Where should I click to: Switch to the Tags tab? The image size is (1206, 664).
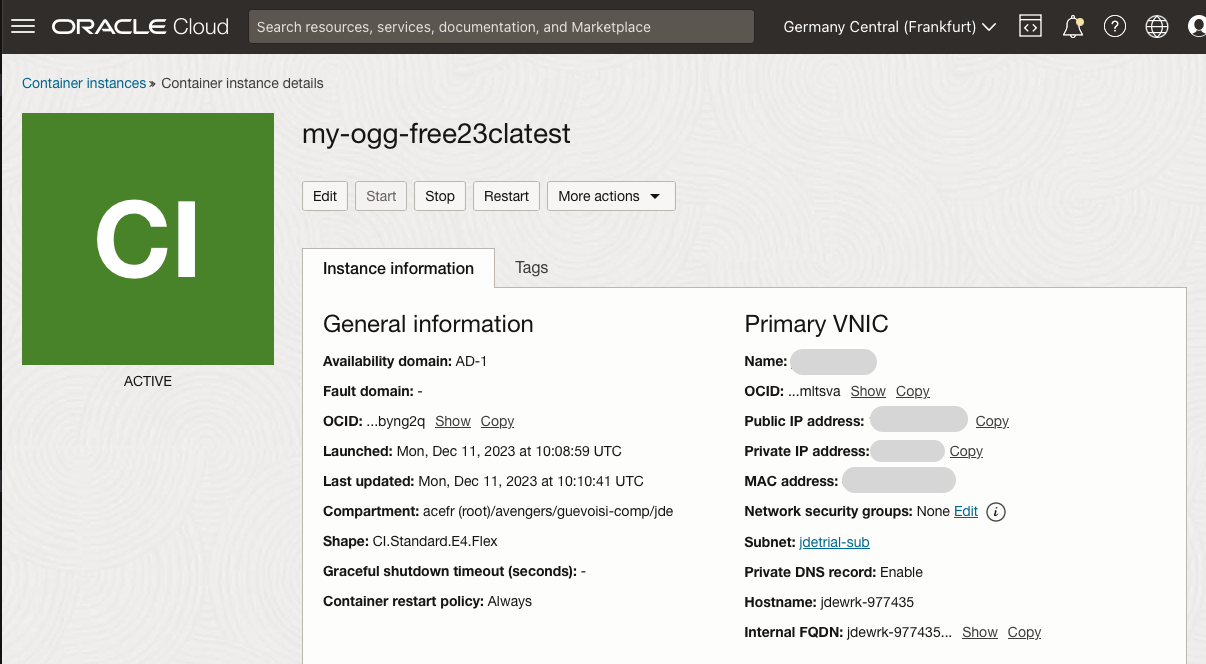click(x=531, y=267)
